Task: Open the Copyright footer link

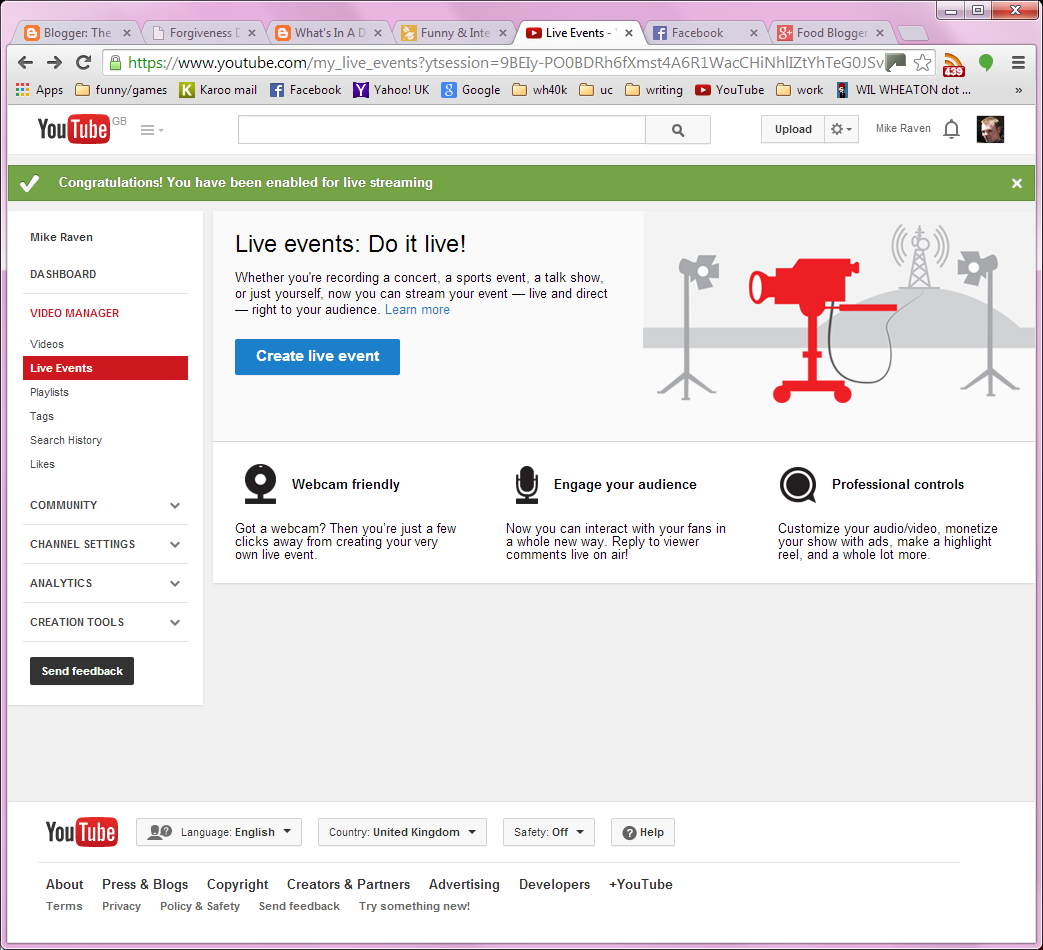Action: point(237,884)
